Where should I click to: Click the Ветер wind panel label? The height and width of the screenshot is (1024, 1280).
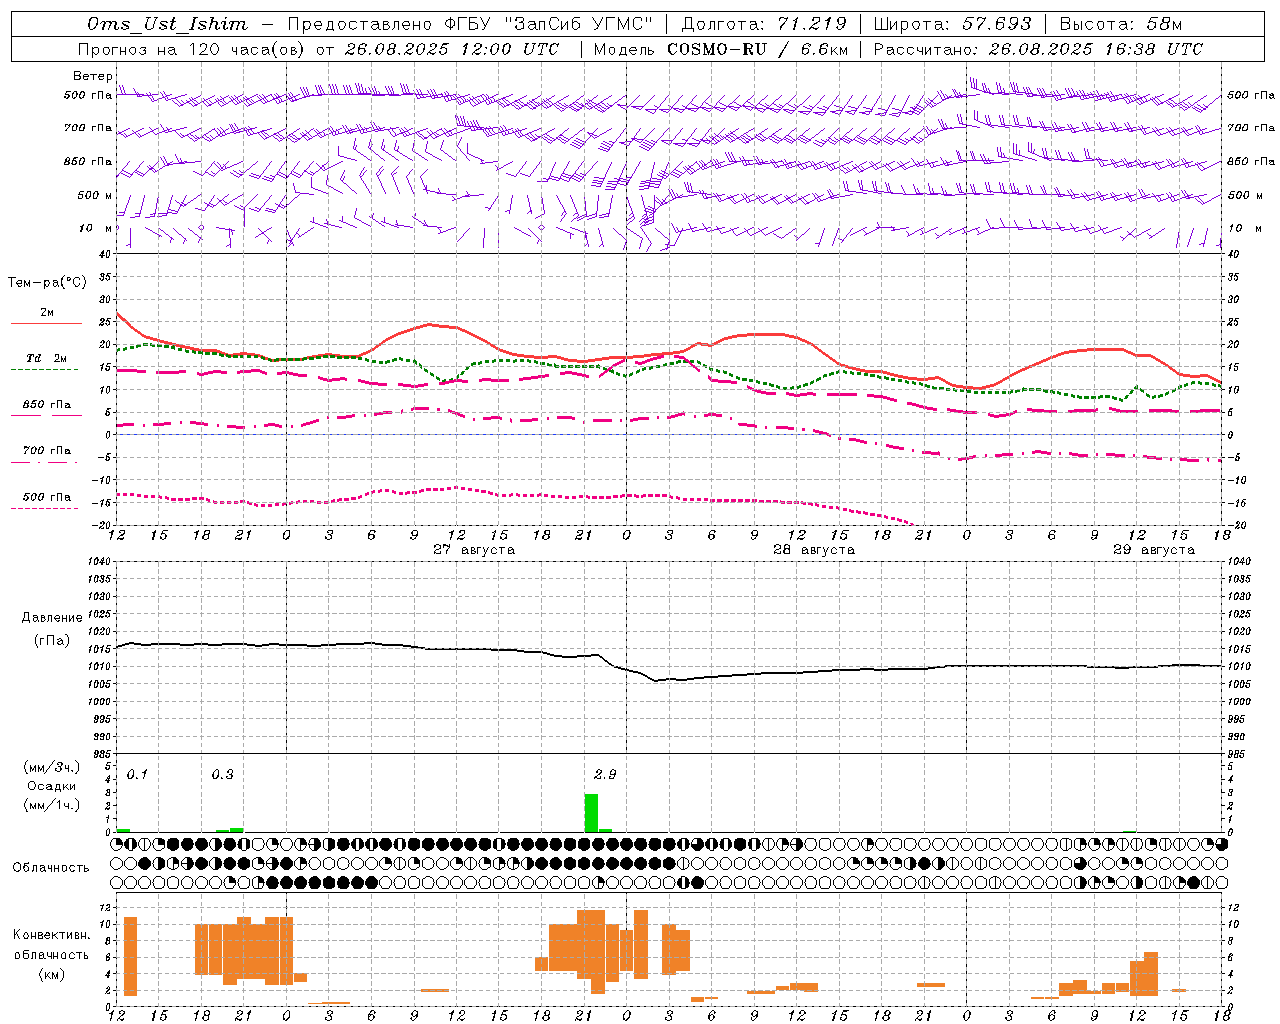pos(93,76)
